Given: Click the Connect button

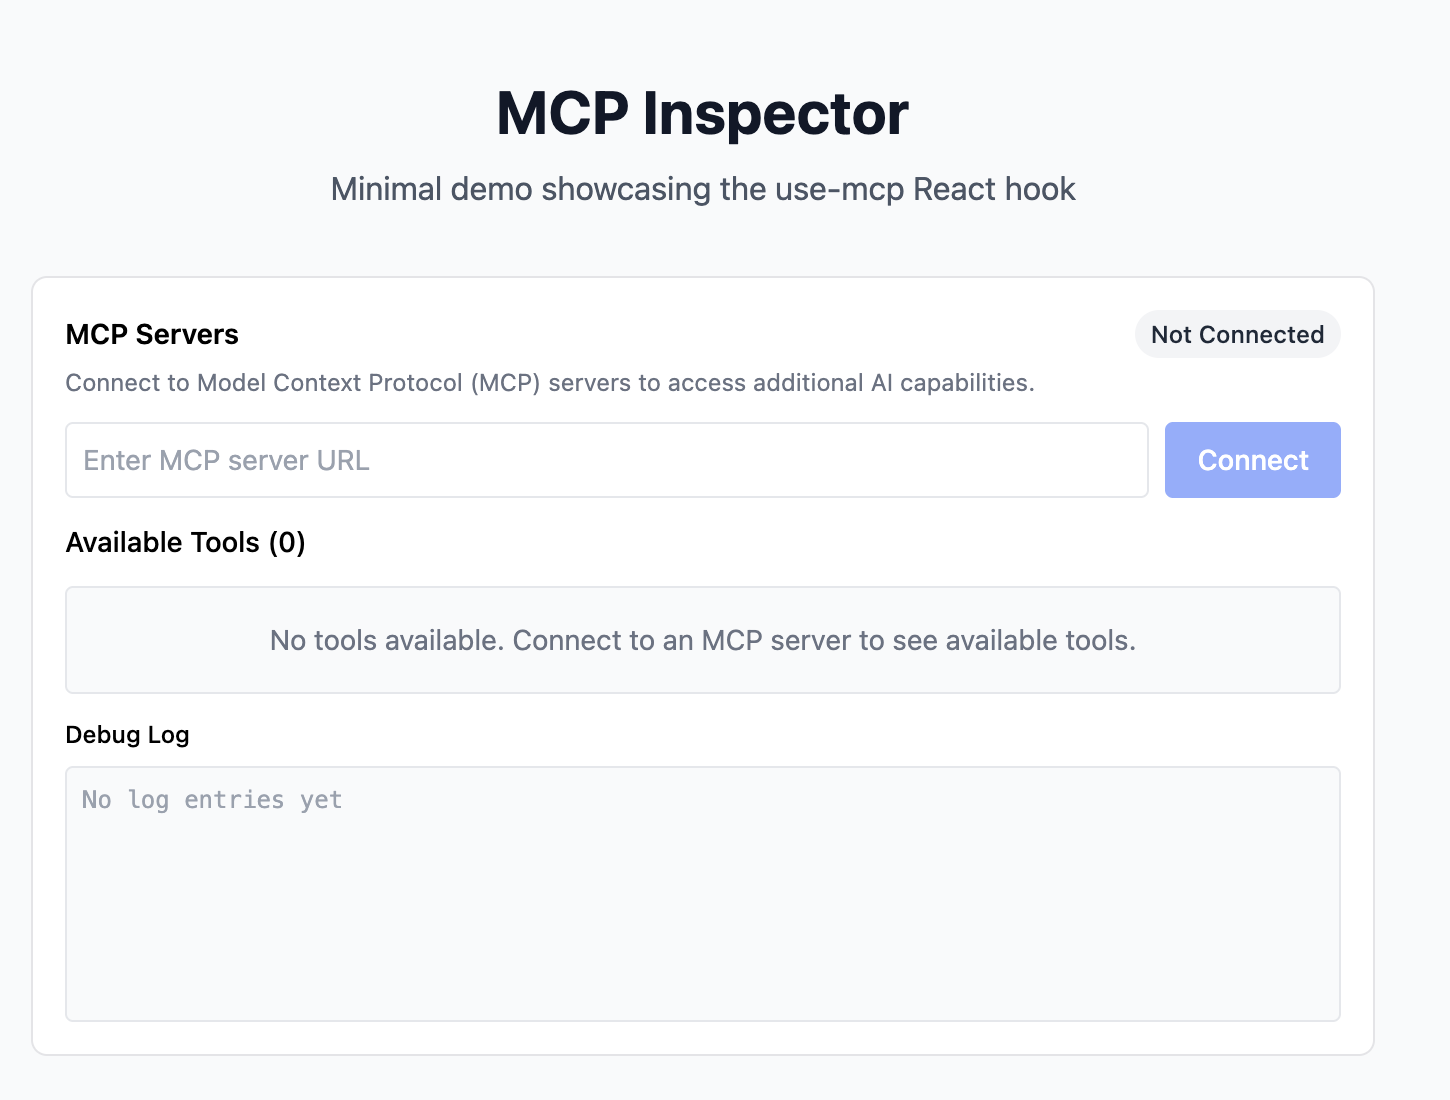Looking at the screenshot, I should coord(1252,460).
